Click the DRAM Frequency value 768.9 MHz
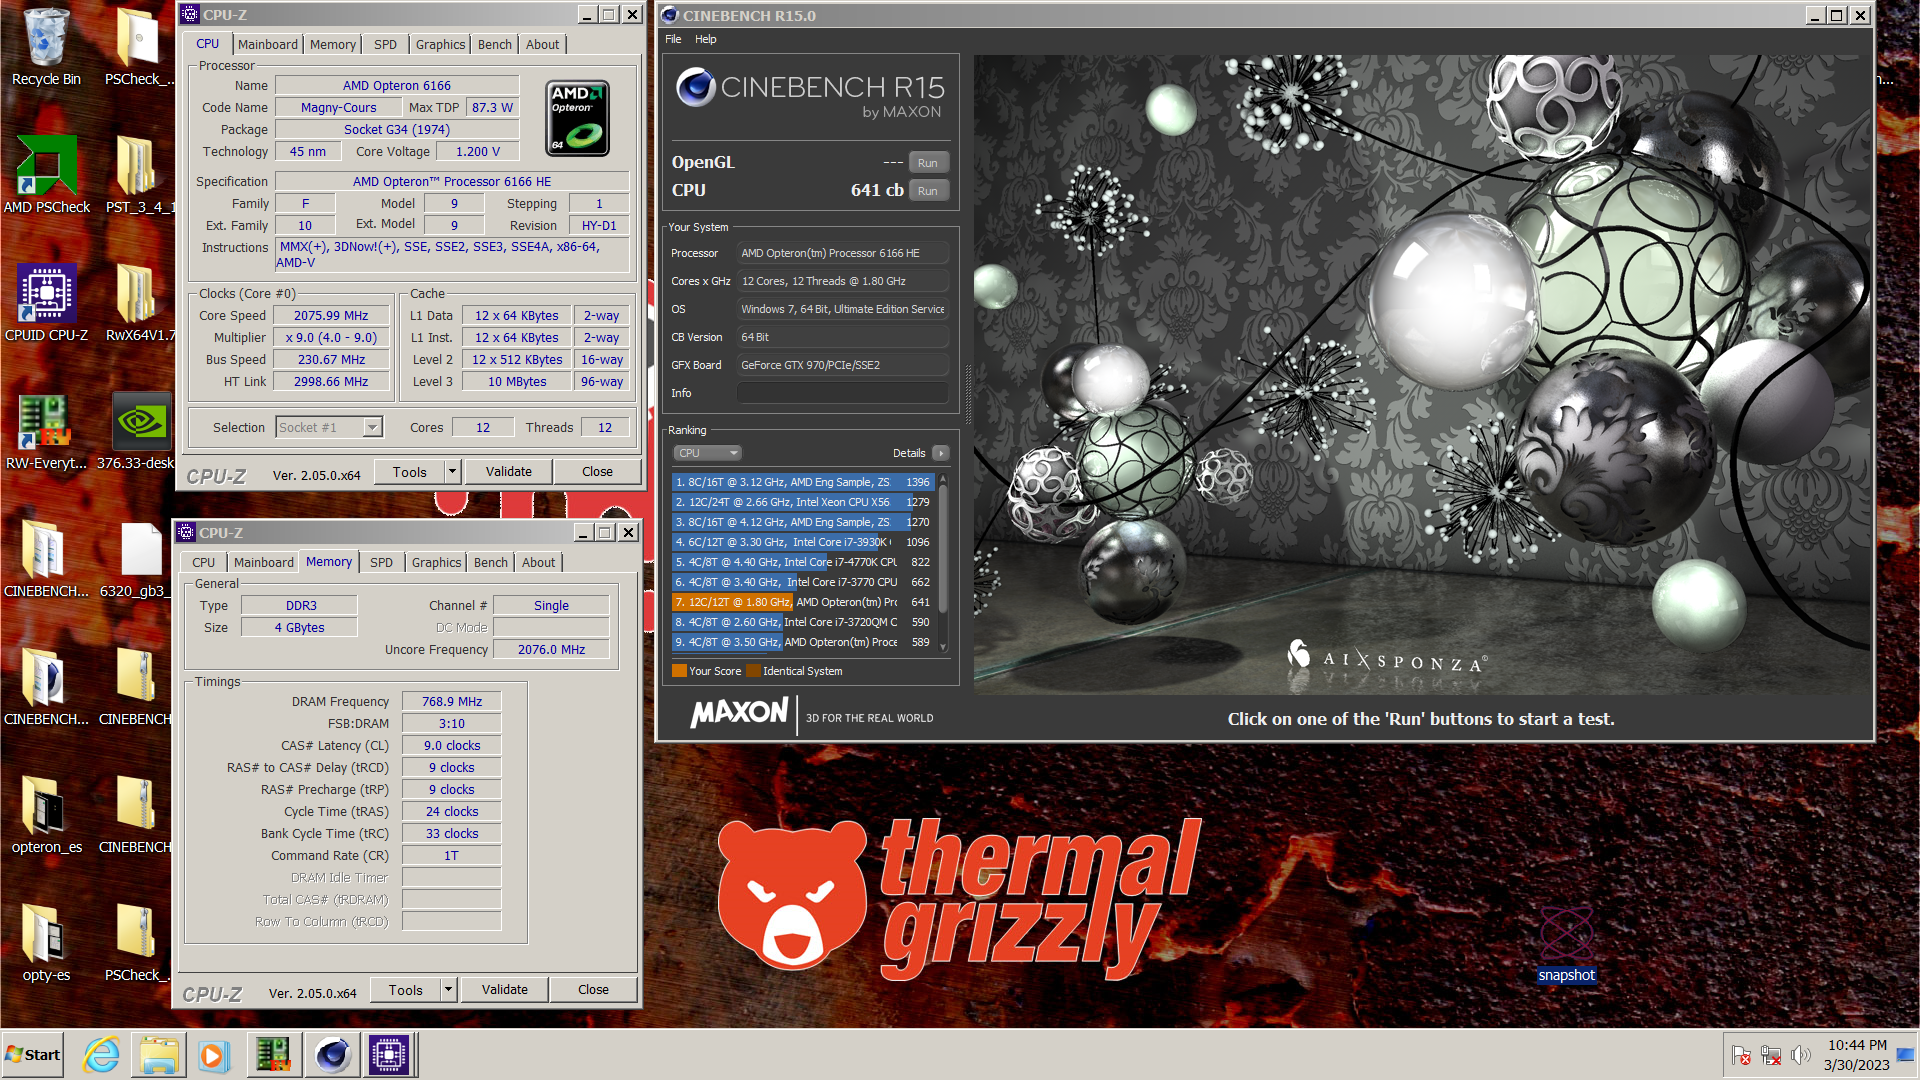 pyautogui.click(x=451, y=701)
